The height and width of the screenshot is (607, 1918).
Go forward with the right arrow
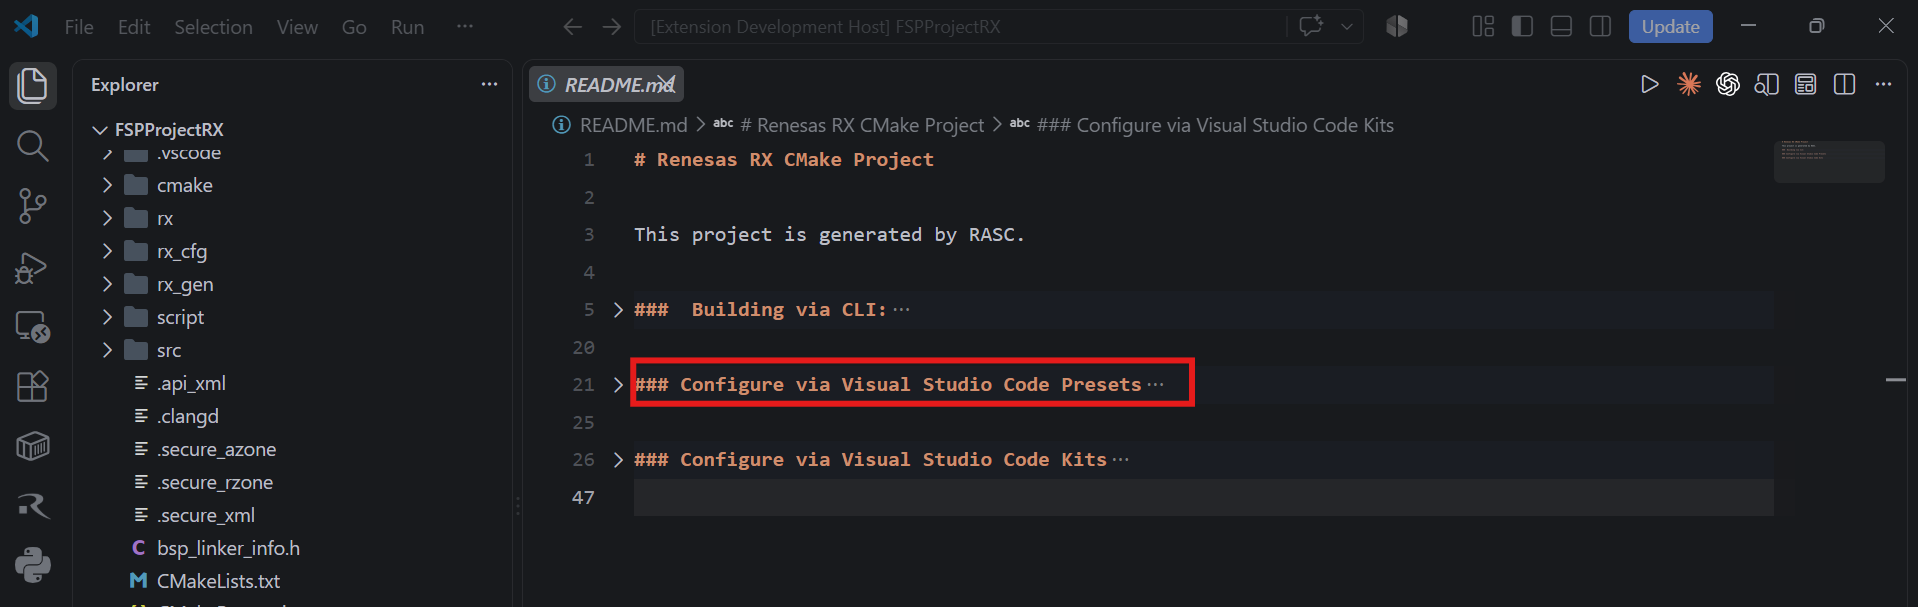[x=612, y=27]
